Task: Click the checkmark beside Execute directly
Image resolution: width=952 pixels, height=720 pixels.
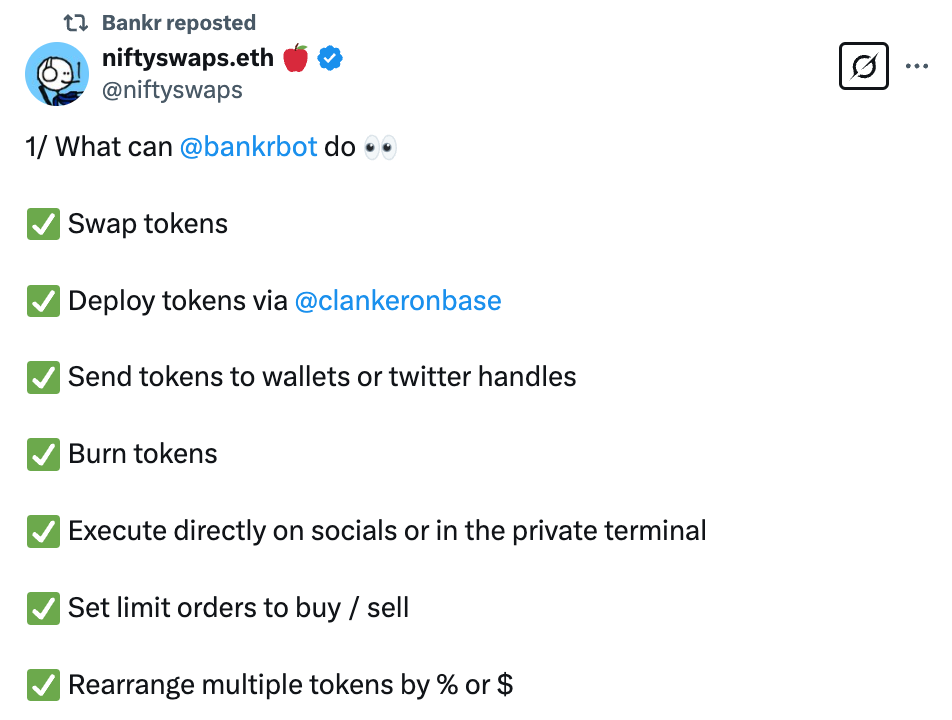Action: pos(43,531)
